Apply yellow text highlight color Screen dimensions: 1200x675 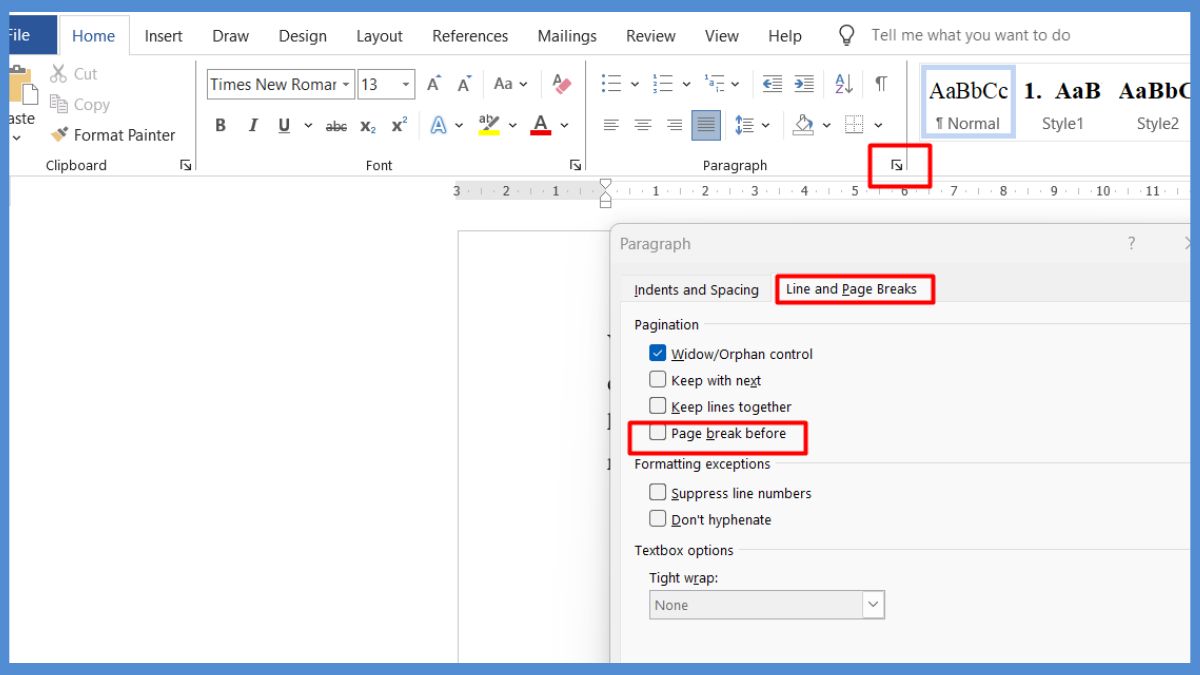pyautogui.click(x=489, y=125)
